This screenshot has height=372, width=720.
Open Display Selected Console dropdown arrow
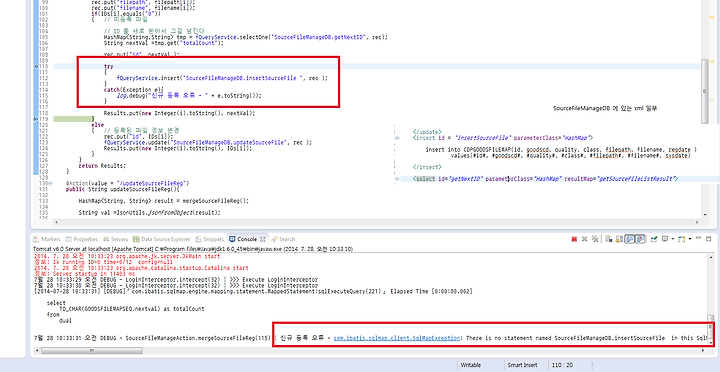[x=673, y=239]
